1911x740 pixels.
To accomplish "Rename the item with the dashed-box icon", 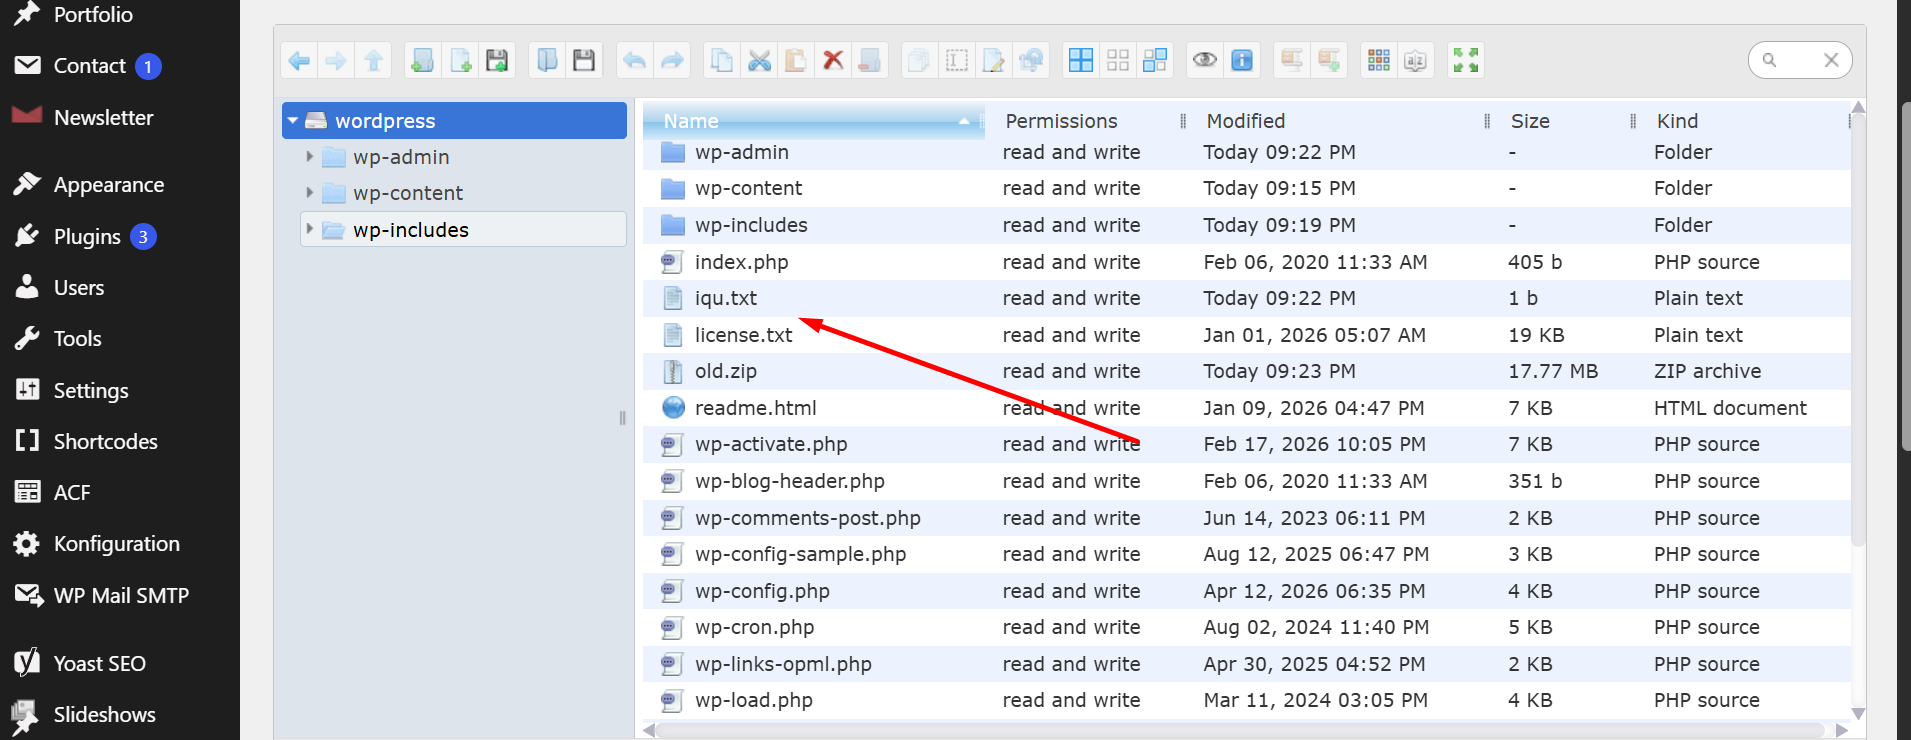I will [957, 61].
